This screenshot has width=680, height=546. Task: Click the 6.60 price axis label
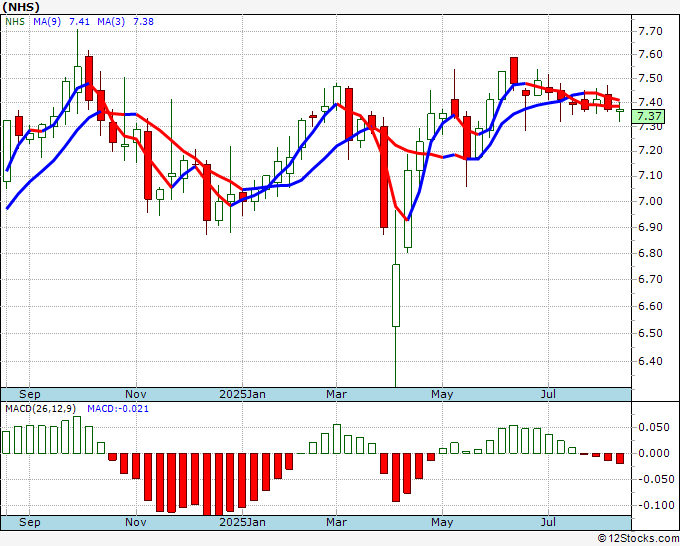[x=650, y=306]
